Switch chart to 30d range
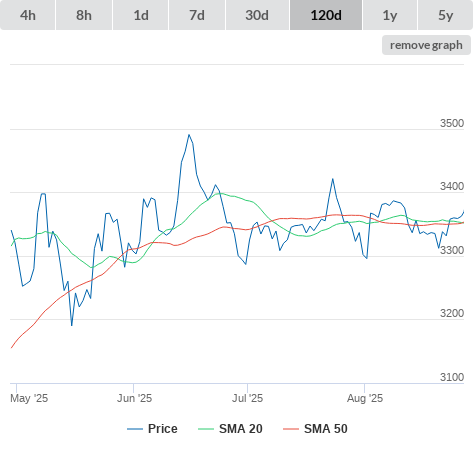 [257, 15]
